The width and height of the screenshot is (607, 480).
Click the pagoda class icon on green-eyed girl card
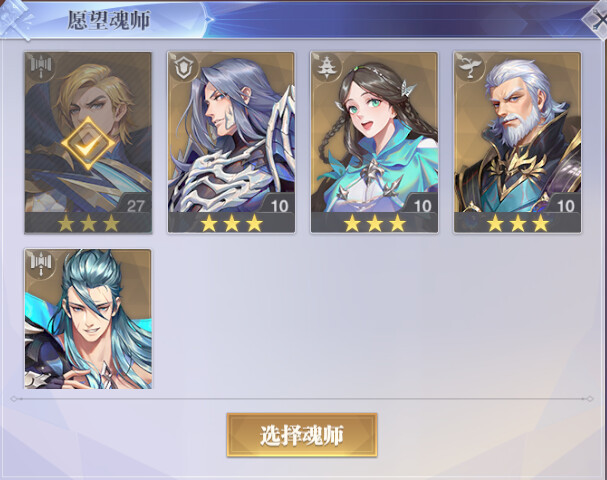click(x=327, y=67)
